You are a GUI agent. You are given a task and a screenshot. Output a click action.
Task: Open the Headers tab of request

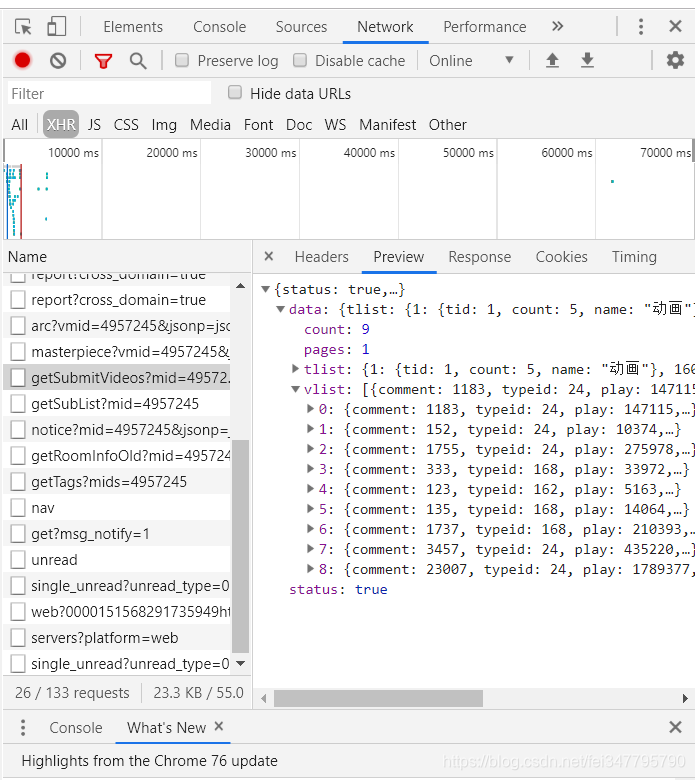[321, 257]
